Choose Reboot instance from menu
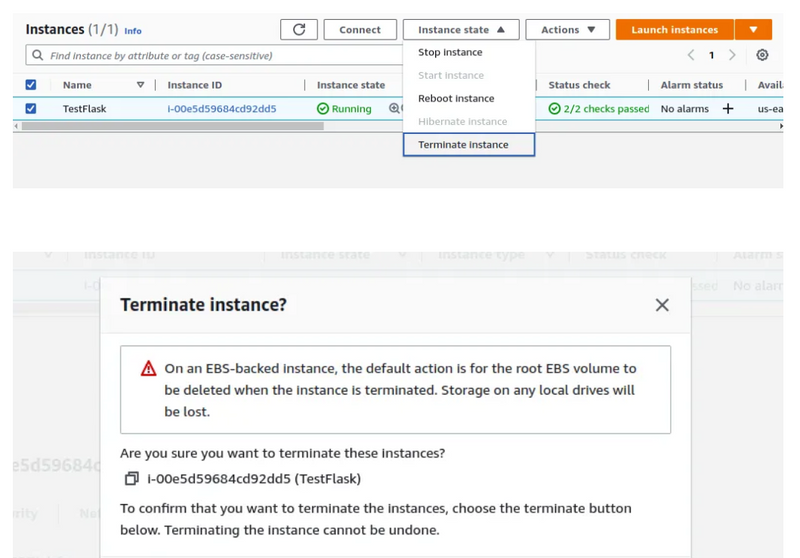 coord(456,98)
